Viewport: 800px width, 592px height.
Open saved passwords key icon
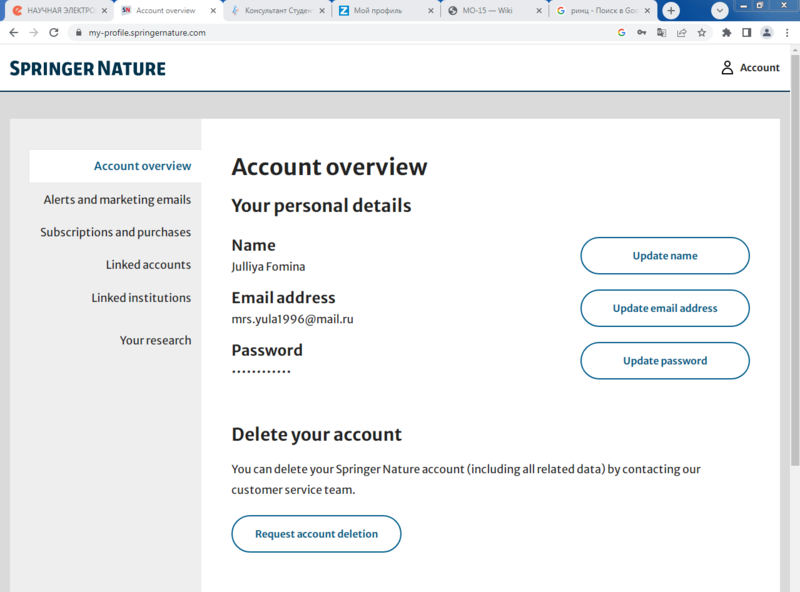[x=641, y=33]
